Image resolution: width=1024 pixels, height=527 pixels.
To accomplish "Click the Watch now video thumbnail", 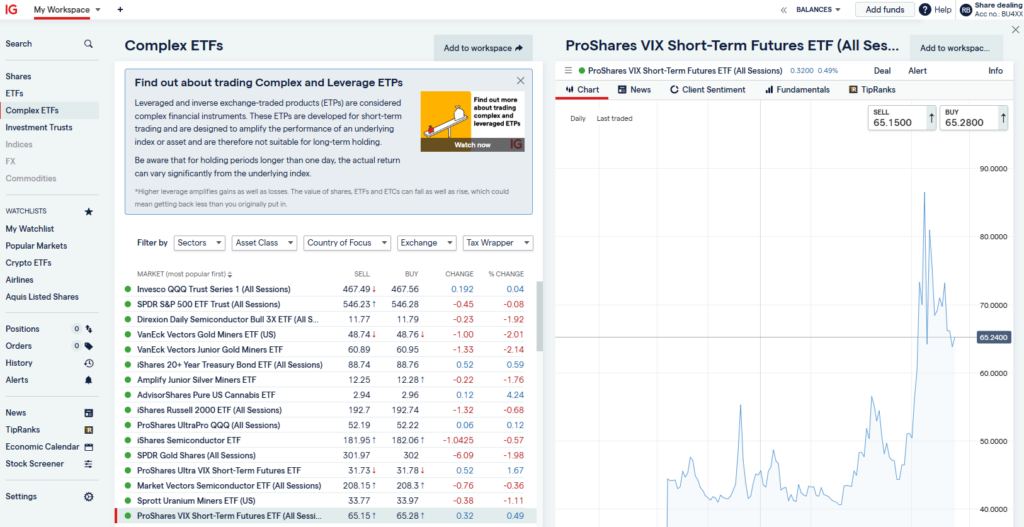I will click(x=472, y=121).
